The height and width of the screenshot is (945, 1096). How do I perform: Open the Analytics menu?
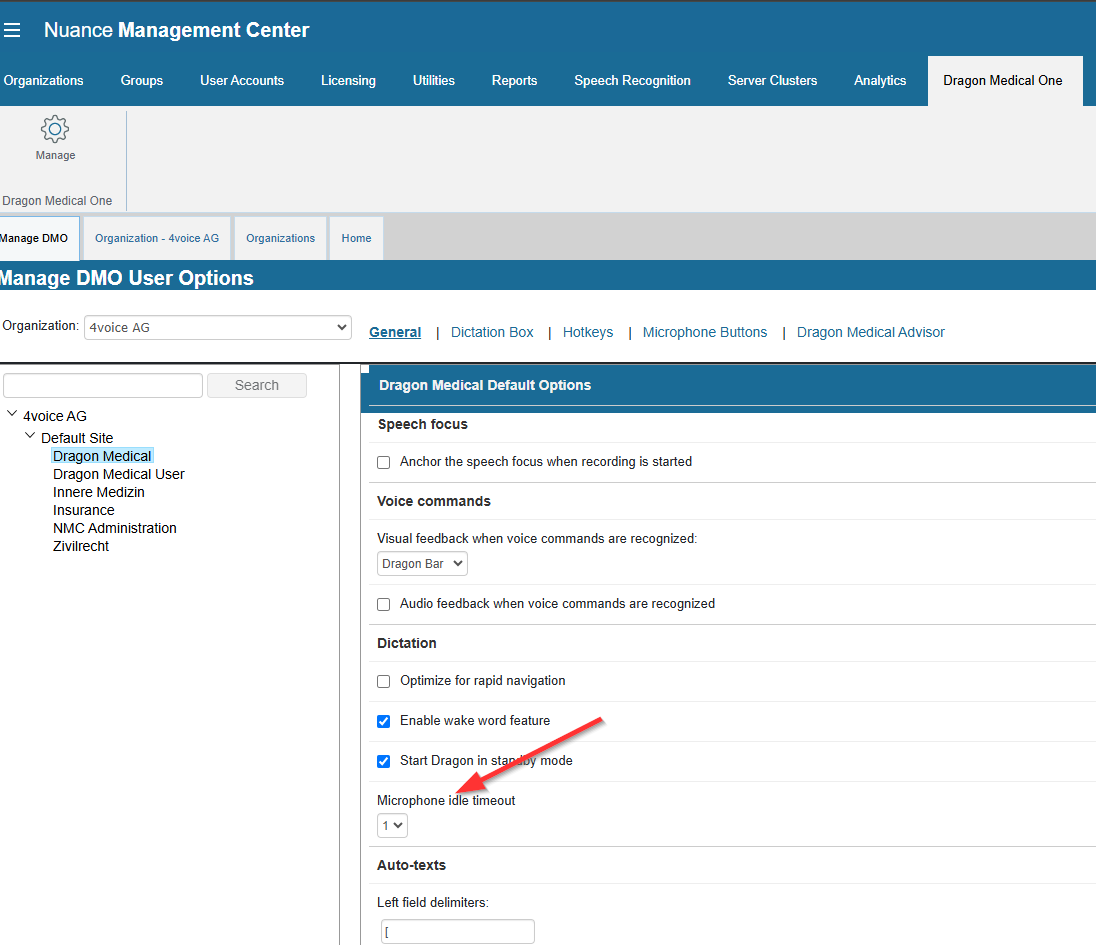click(880, 80)
